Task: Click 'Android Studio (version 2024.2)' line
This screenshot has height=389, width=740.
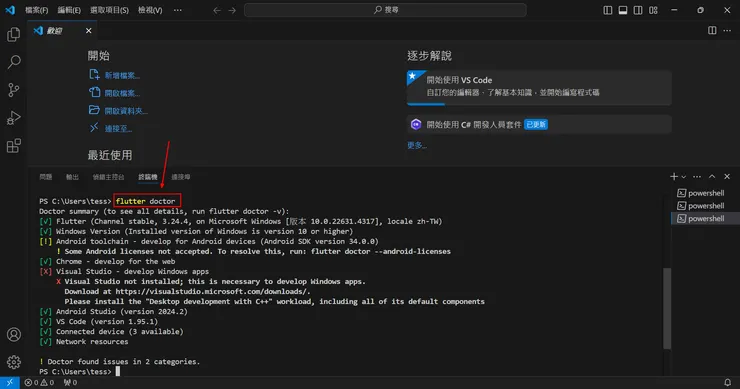Action: [113, 312]
